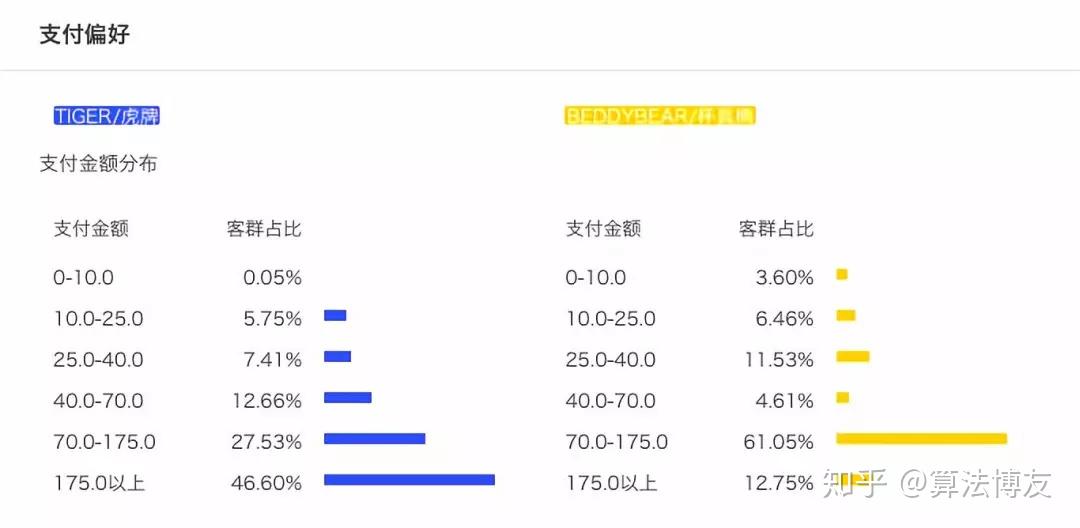The image size is (1080, 528).
Task: Click the right 支付金额 column header
Action: [603, 229]
